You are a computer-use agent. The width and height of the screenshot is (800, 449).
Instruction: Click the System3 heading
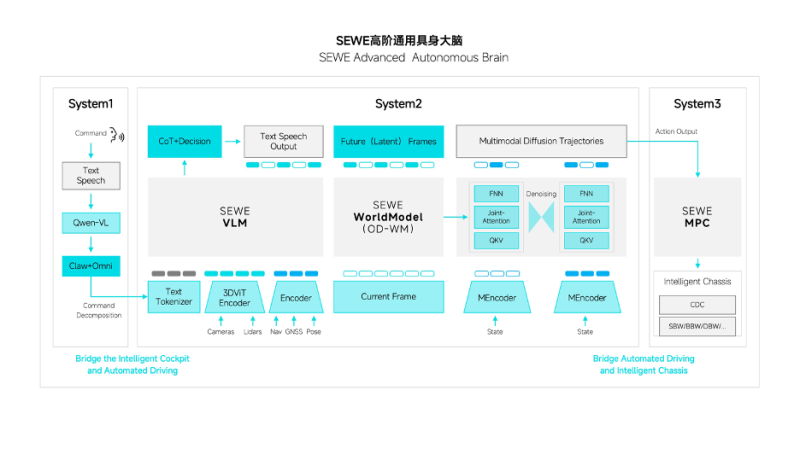[697, 104]
